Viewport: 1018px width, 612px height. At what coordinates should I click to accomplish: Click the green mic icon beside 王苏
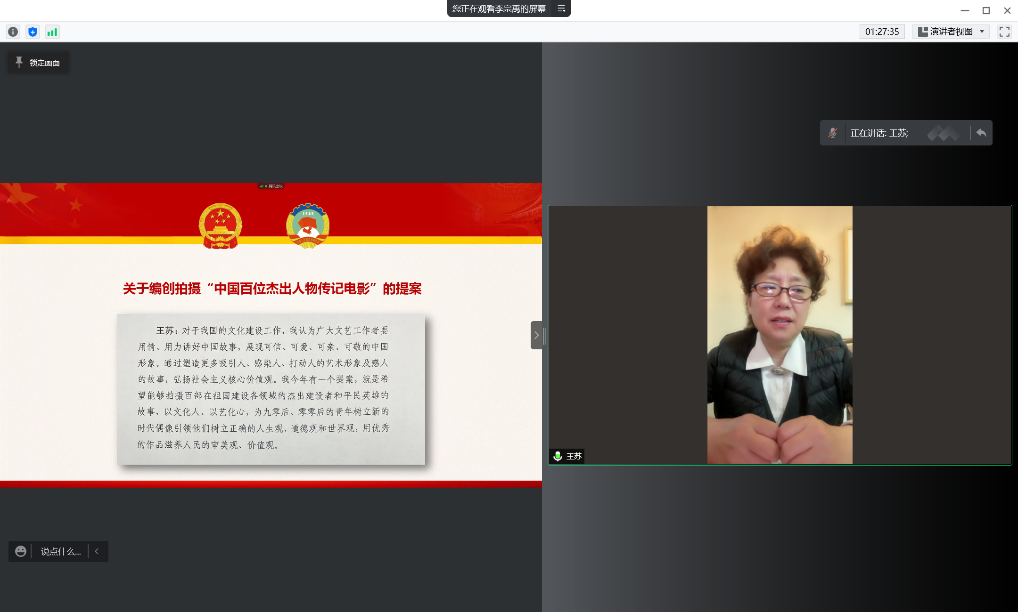557,455
